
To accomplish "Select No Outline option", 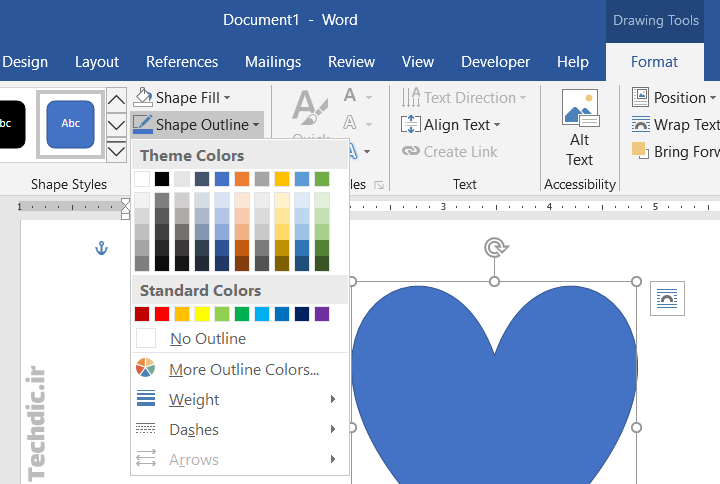I will (x=240, y=338).
